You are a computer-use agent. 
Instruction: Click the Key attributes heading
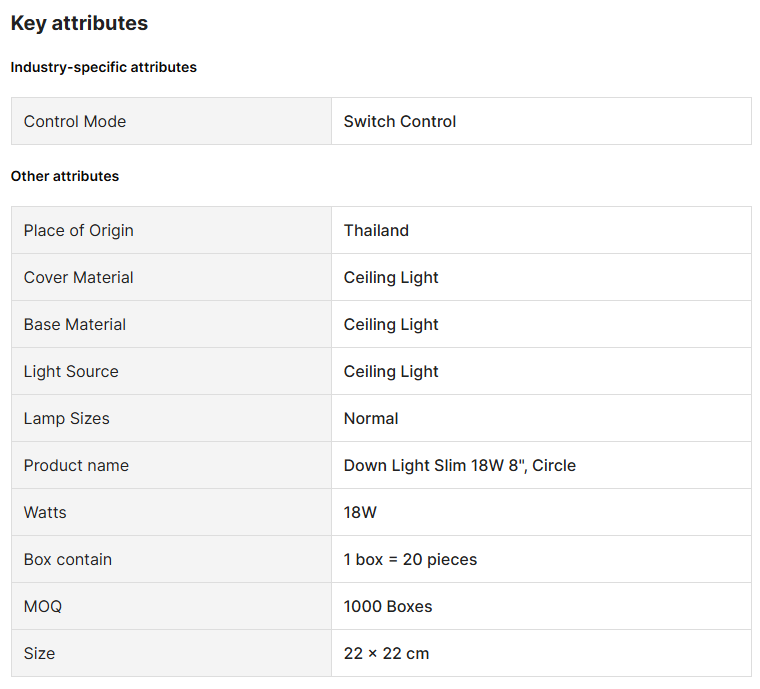pyautogui.click(x=79, y=23)
